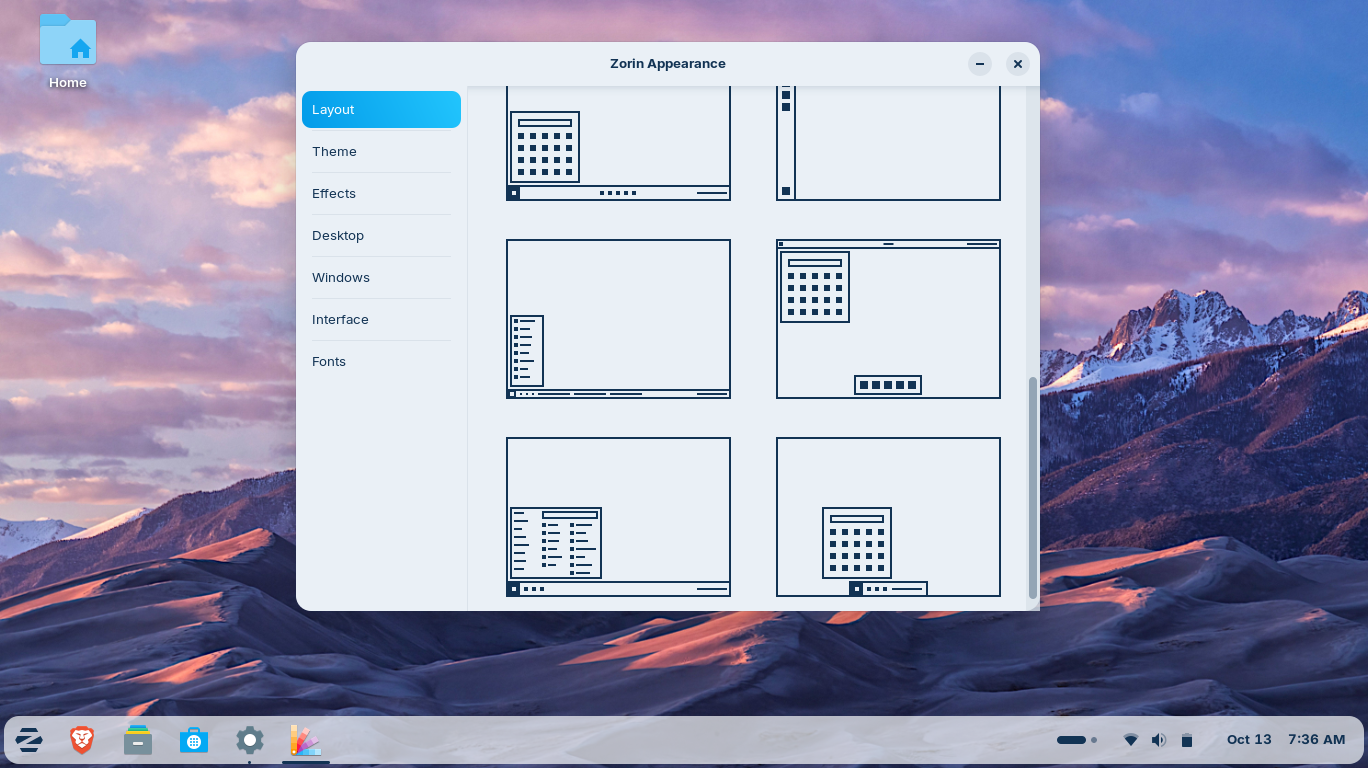Screen dimensions: 1368x768
Task: Switch to the Theme section
Action: pos(381,152)
